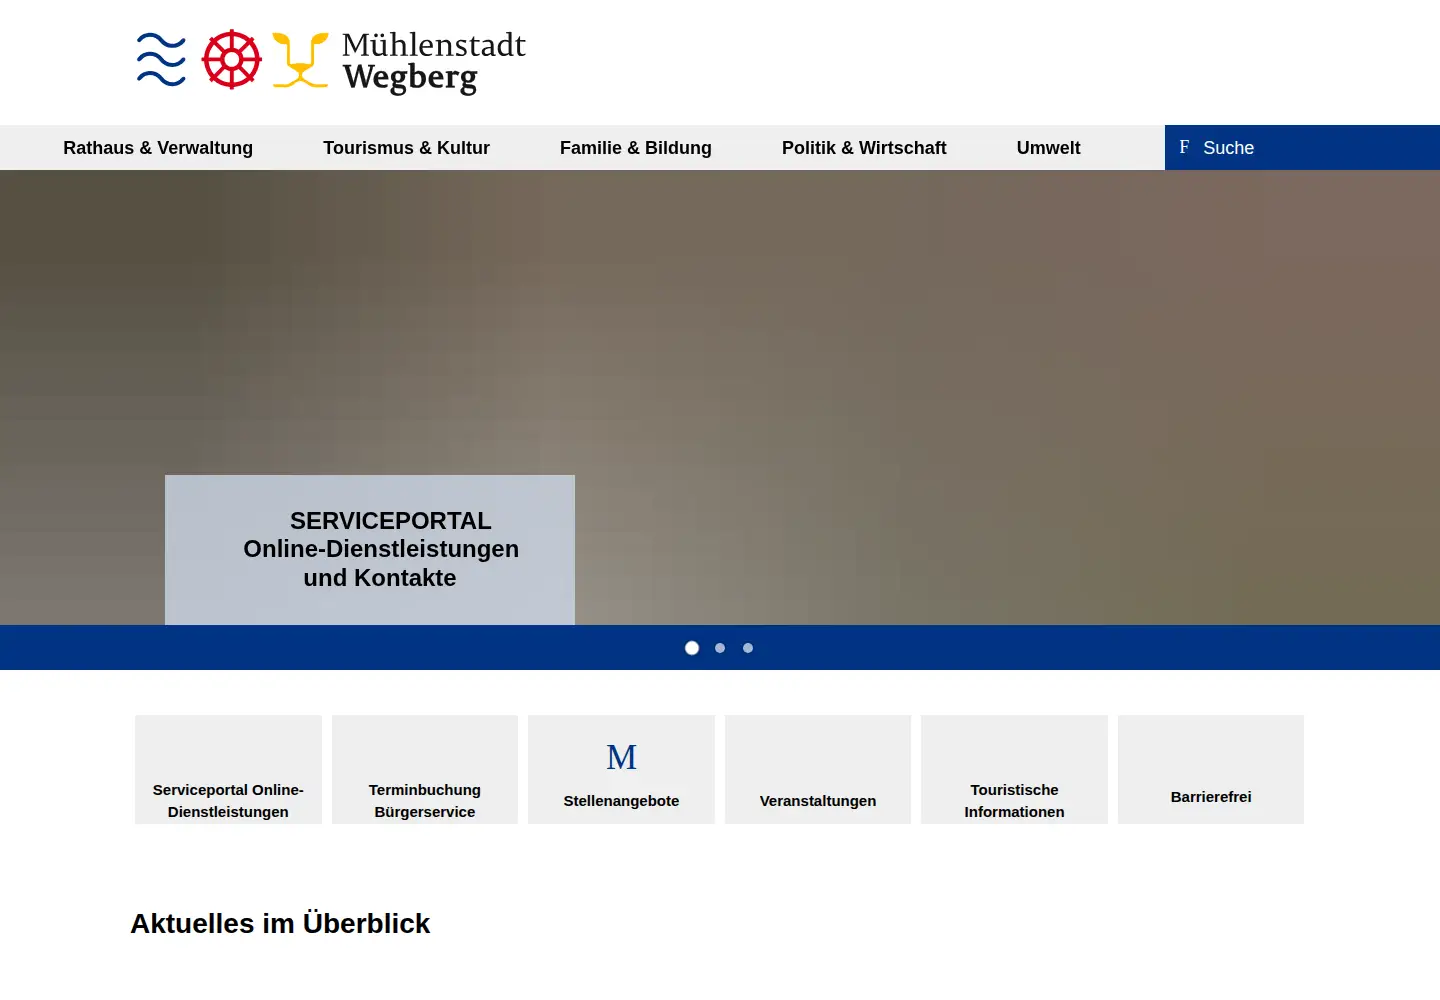Click the Mühlenstadt Wegberg logo
Viewport: 1440px width, 1000px height.
coord(331,61)
